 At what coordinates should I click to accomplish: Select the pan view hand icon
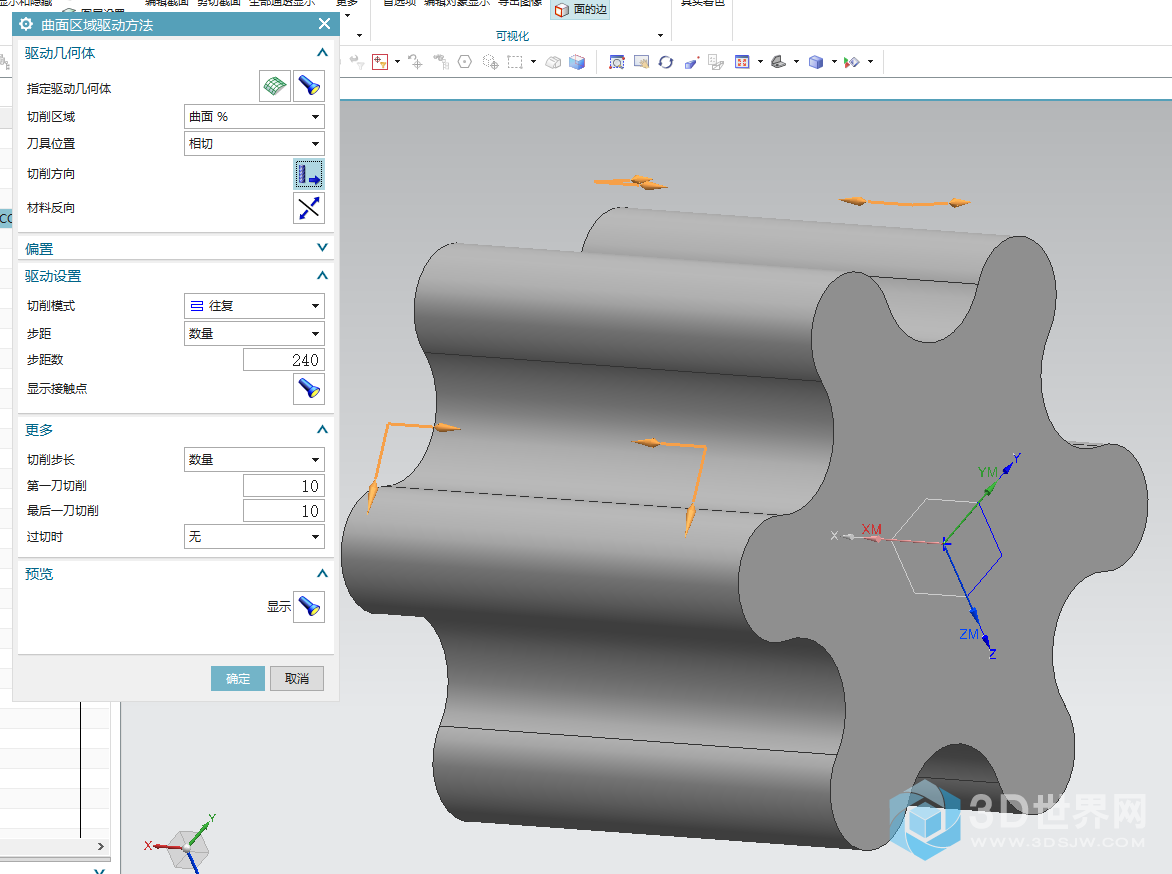(641, 62)
